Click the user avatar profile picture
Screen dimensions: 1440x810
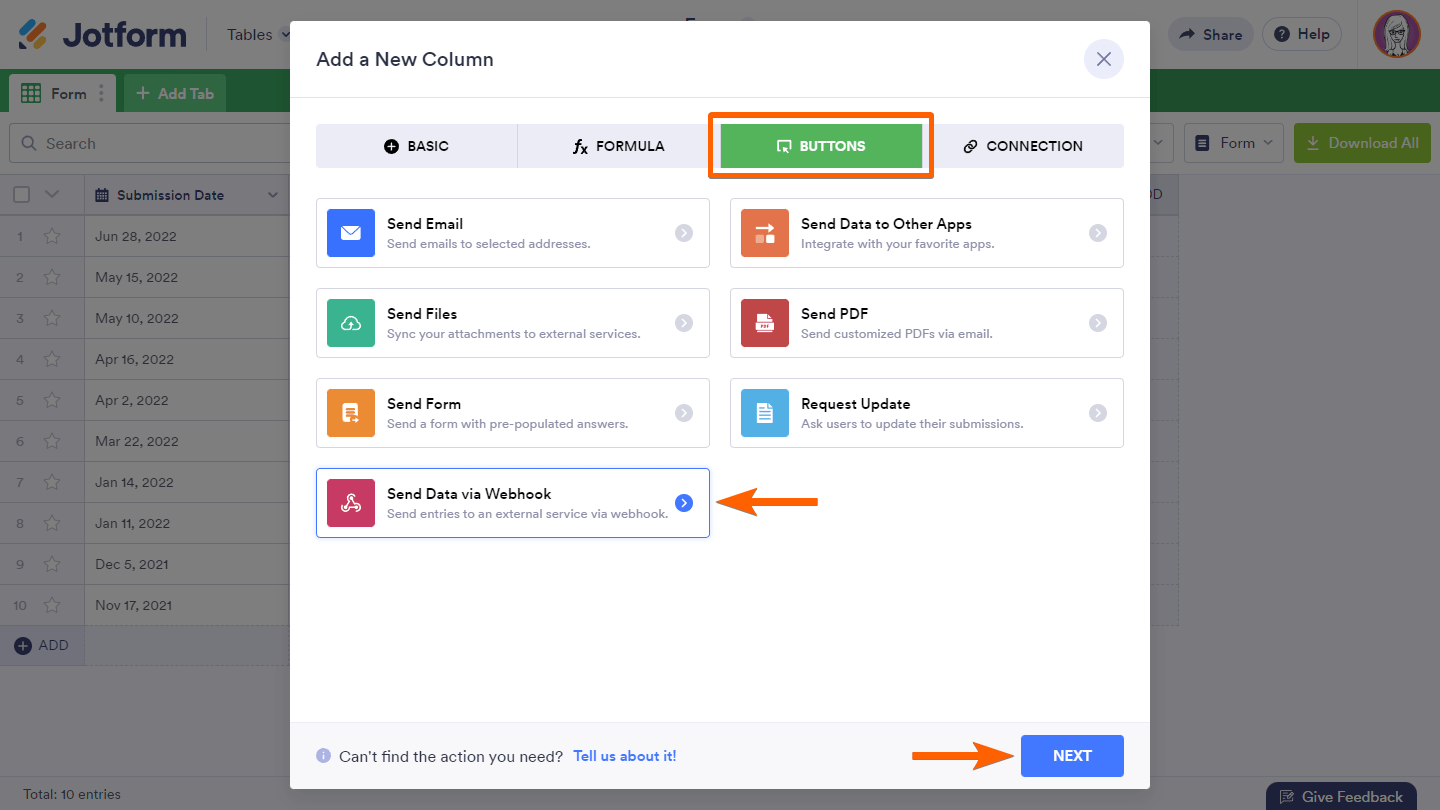tap(1396, 35)
